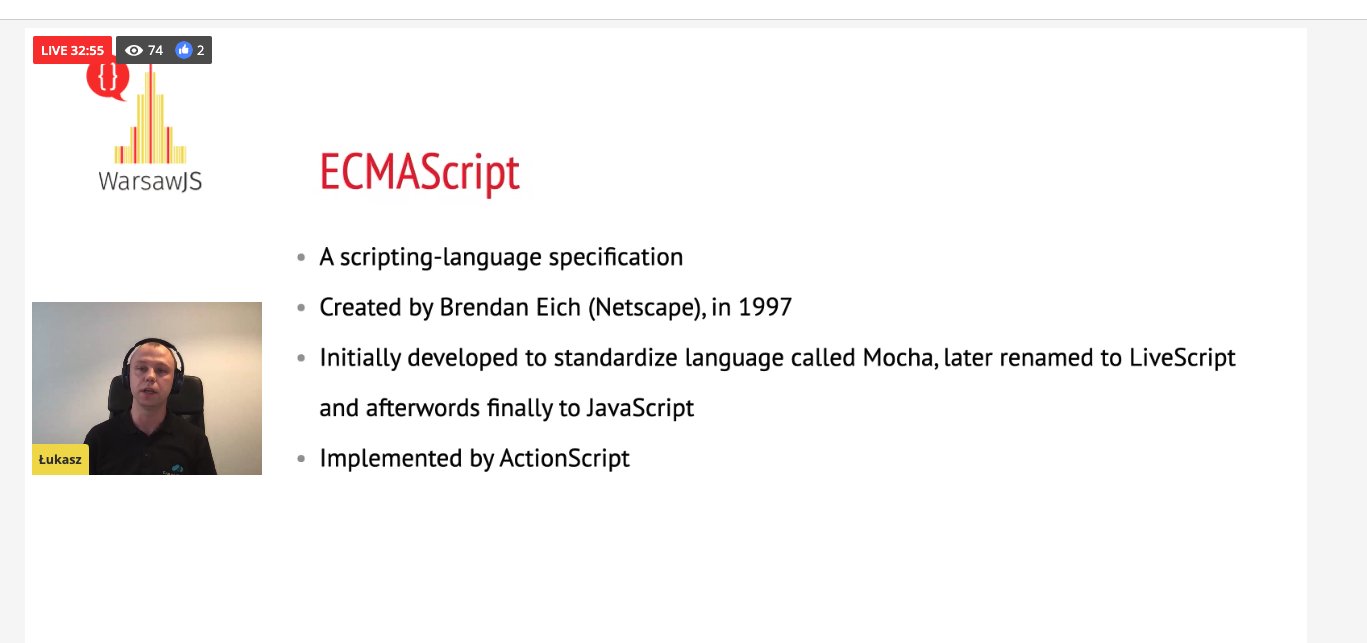Click the yellow Łukasz name label
Image resolution: width=1367 pixels, height=643 pixels.
pyautogui.click(x=61, y=459)
